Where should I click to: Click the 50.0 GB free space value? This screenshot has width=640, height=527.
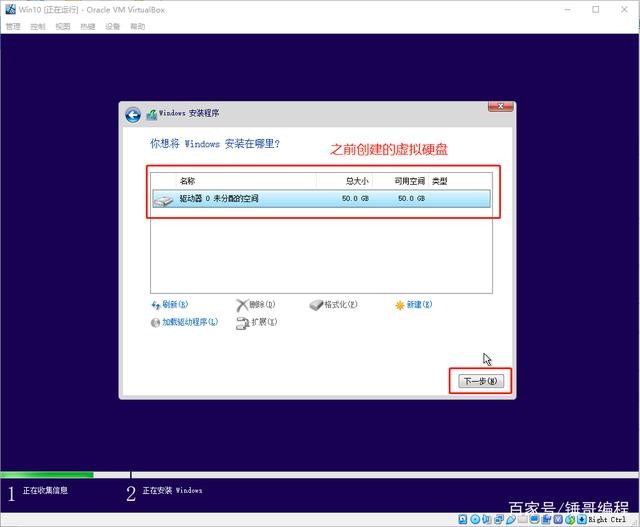[x=411, y=198]
